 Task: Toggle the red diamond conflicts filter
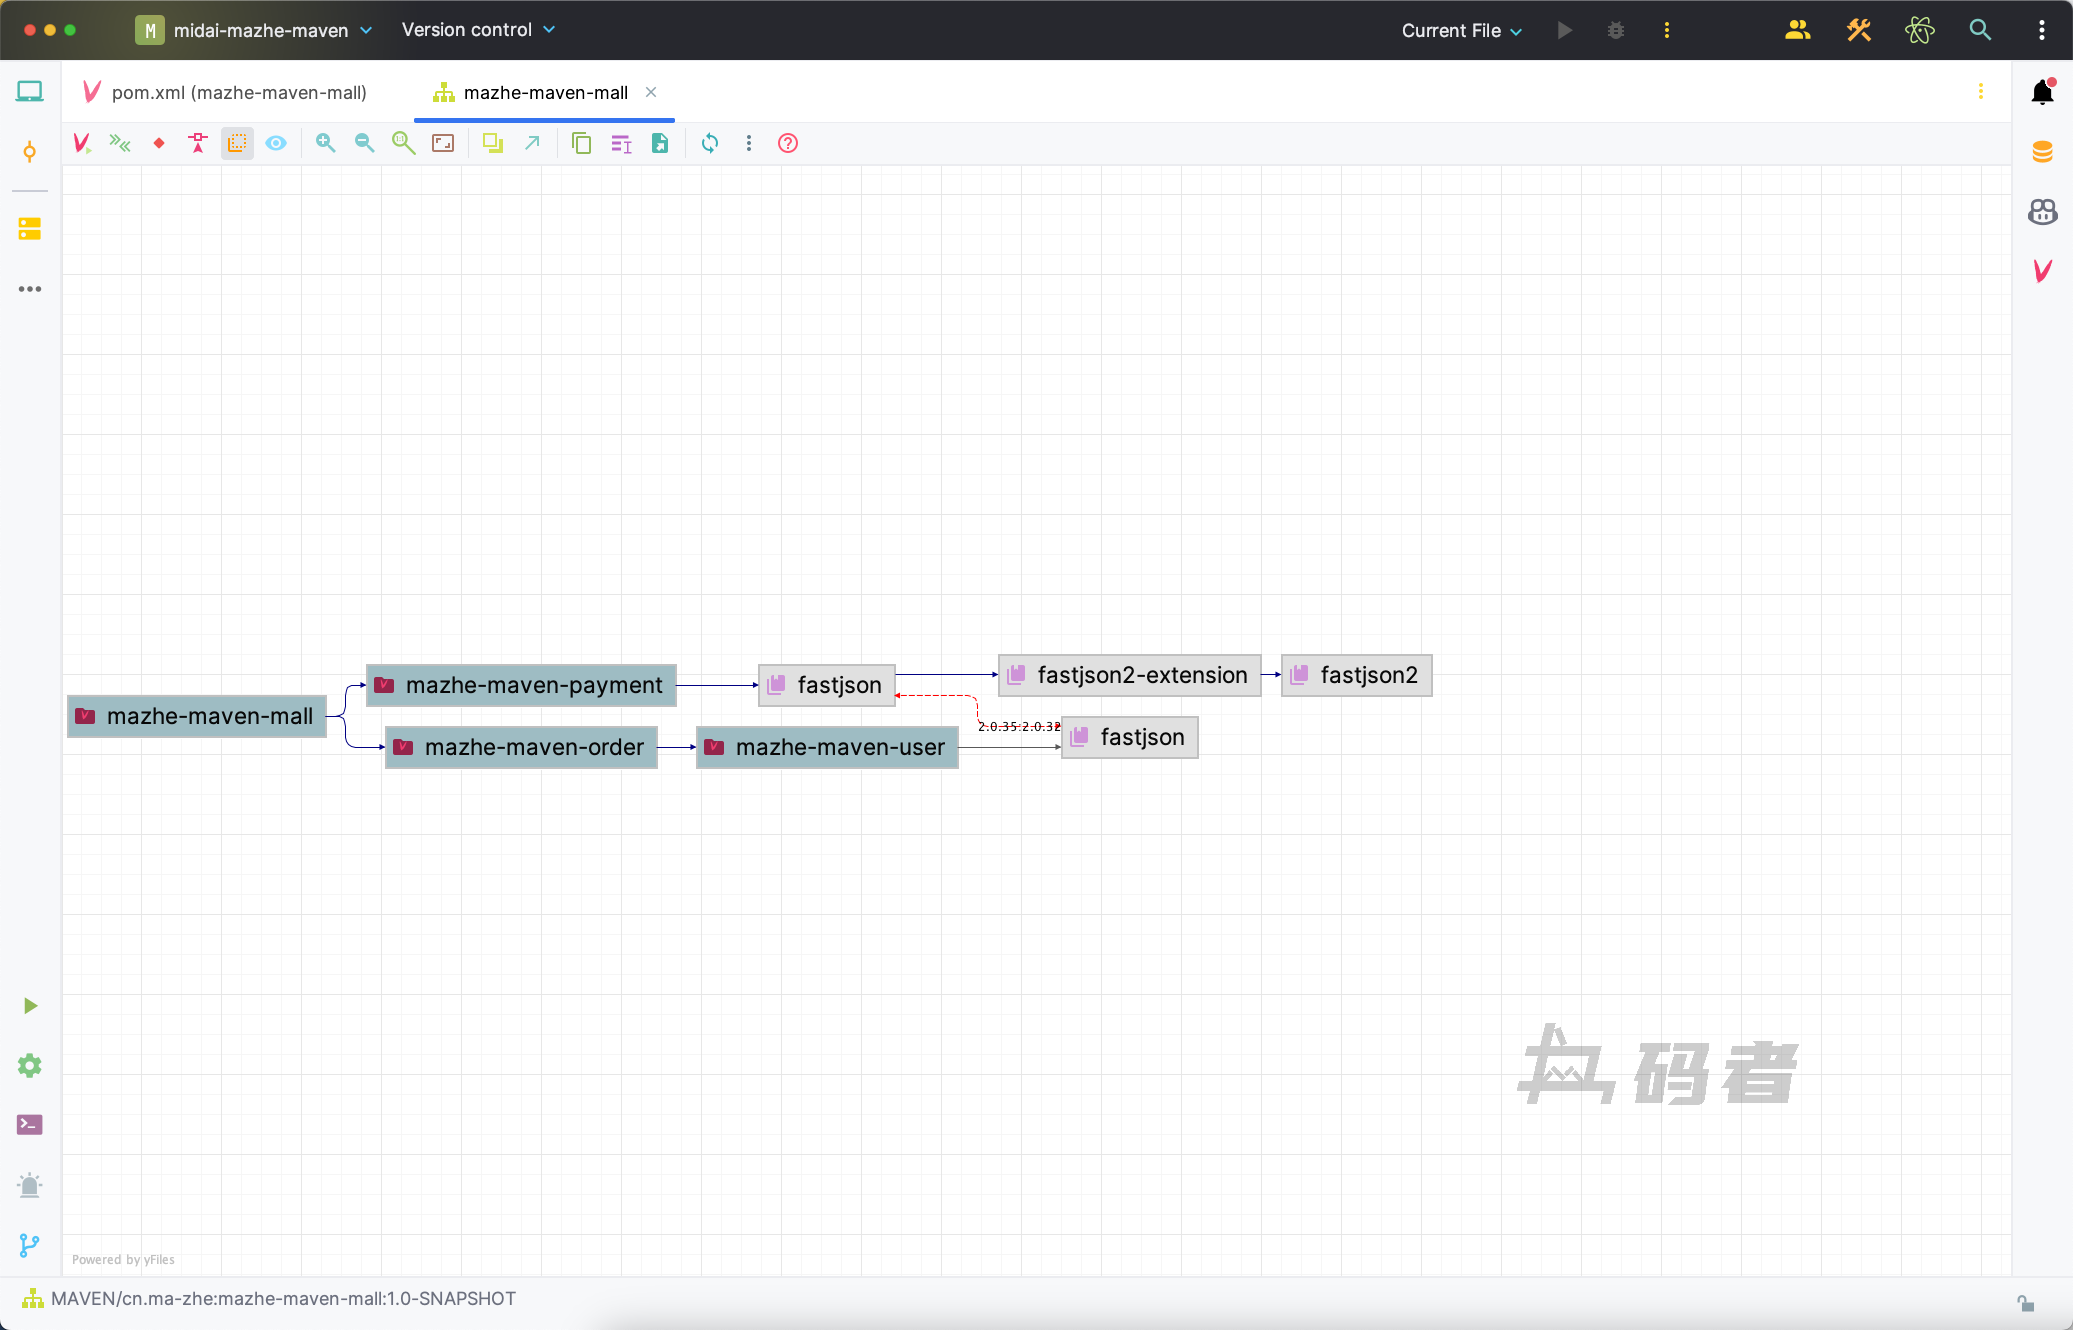159,143
